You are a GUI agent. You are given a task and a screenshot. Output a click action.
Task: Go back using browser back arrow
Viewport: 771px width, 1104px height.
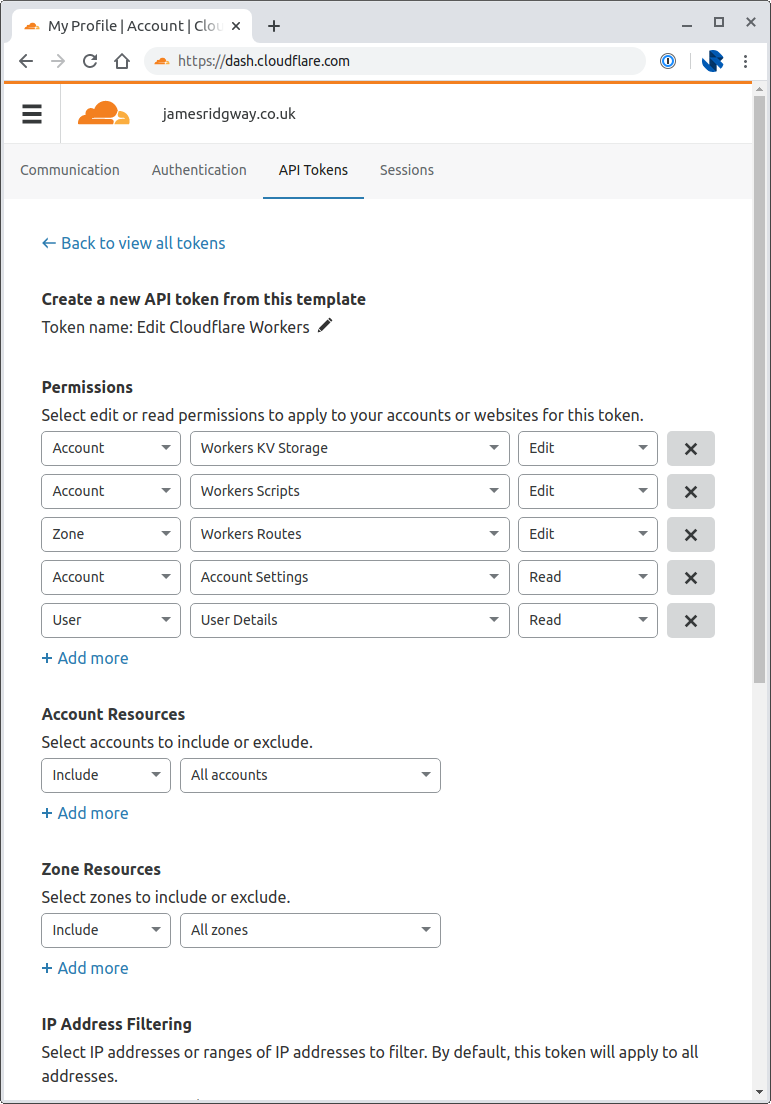tap(26, 61)
